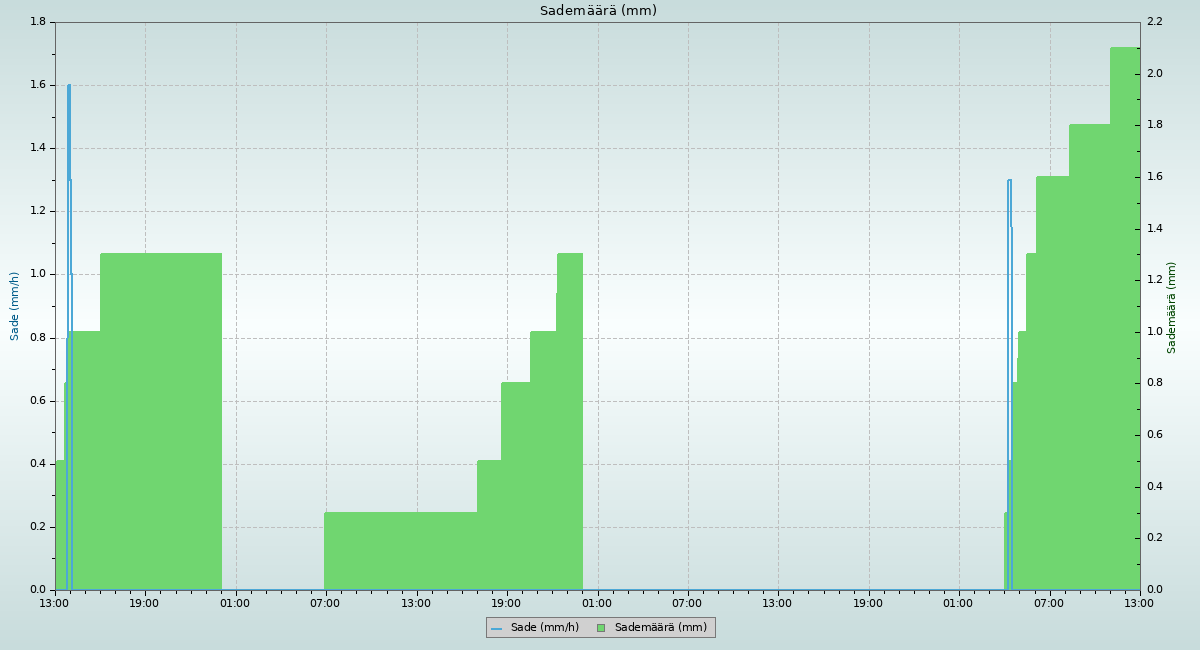1200x650 pixels.
Task: Select the blue spike peak reaching 1.6 mm/h
Action: click(x=69, y=86)
